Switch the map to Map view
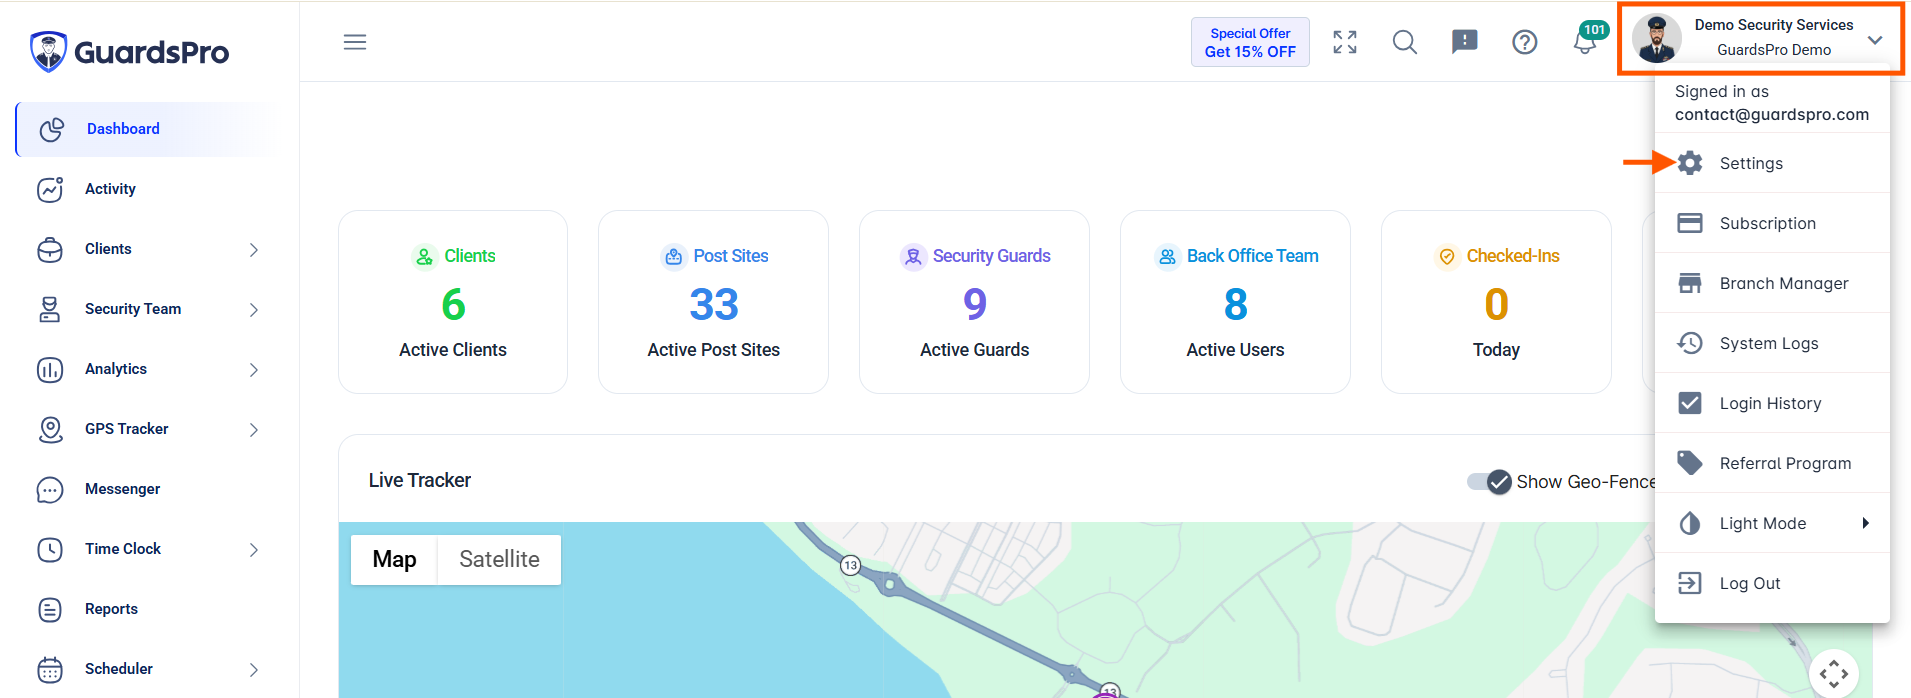Viewport: 1911px width, 698px height. tap(394, 559)
